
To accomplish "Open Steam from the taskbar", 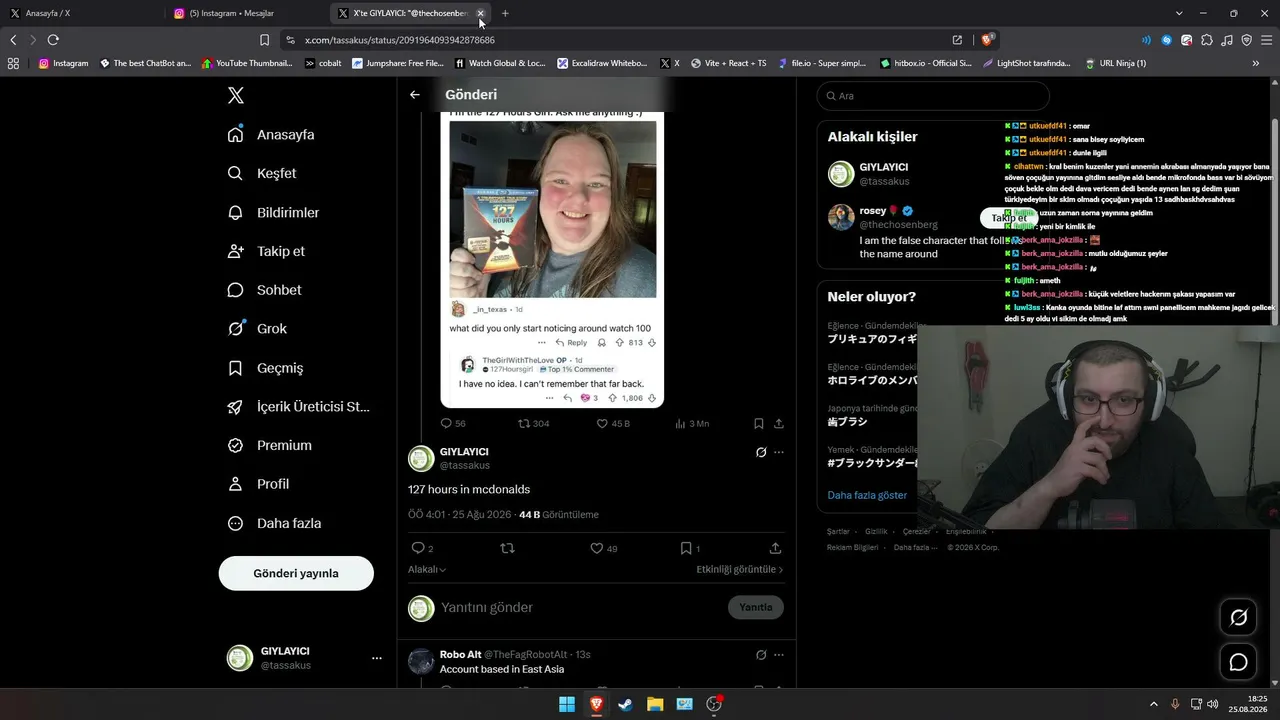I will click(625, 704).
